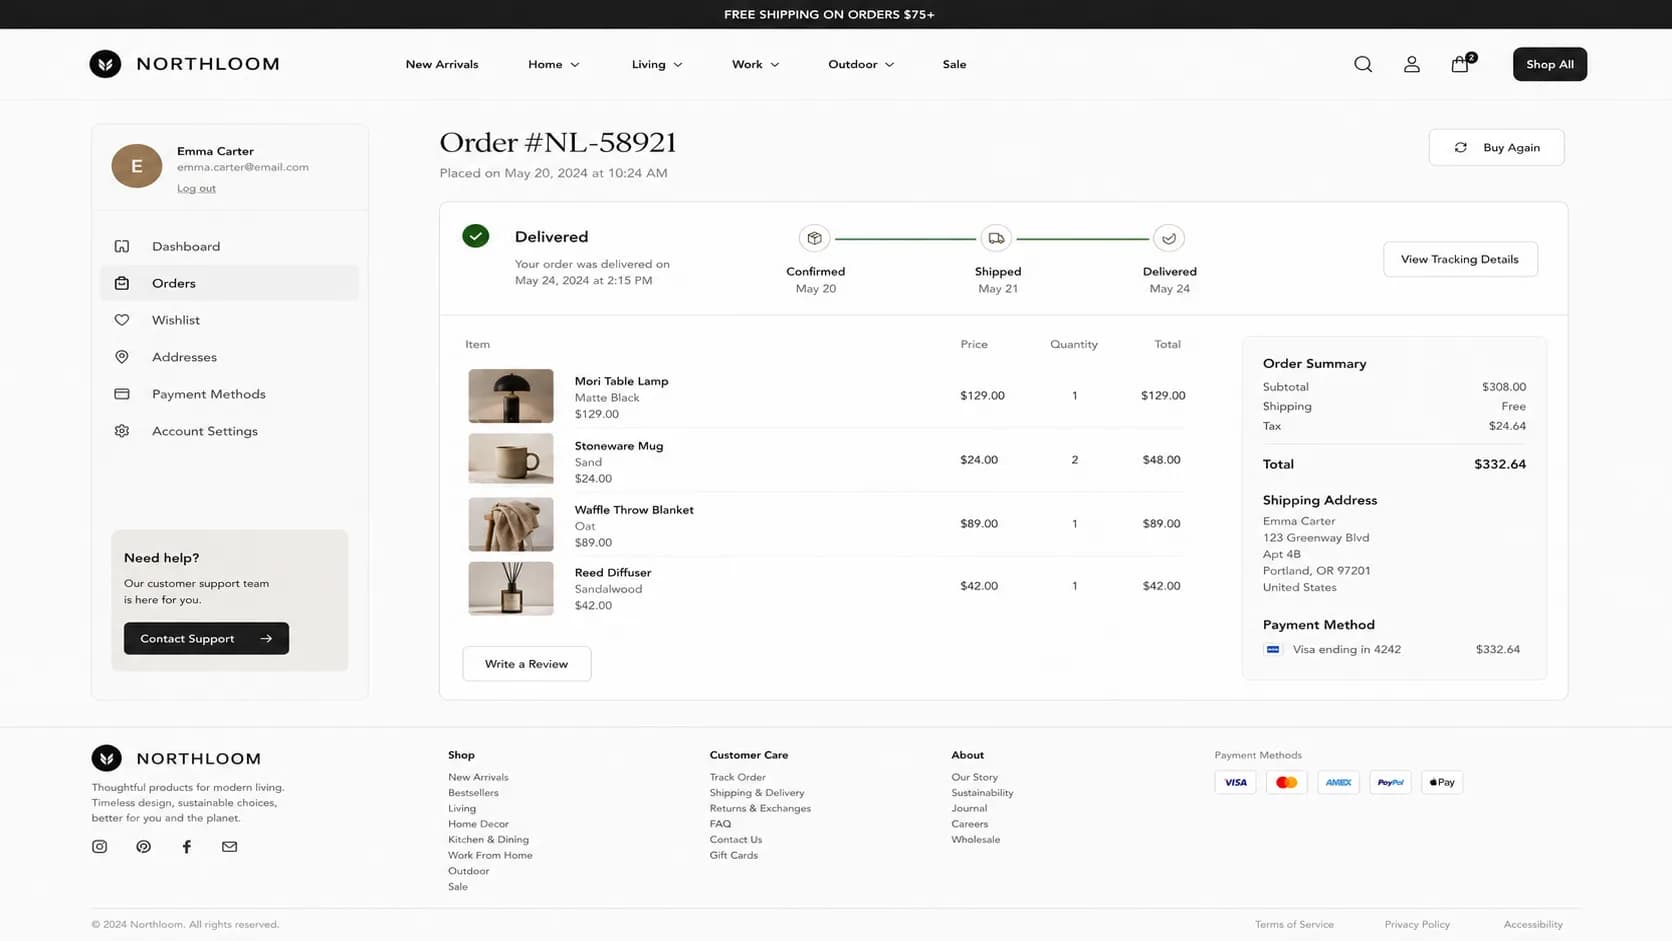Click the Buy Again button
This screenshot has height=941, width=1672.
pyautogui.click(x=1496, y=147)
